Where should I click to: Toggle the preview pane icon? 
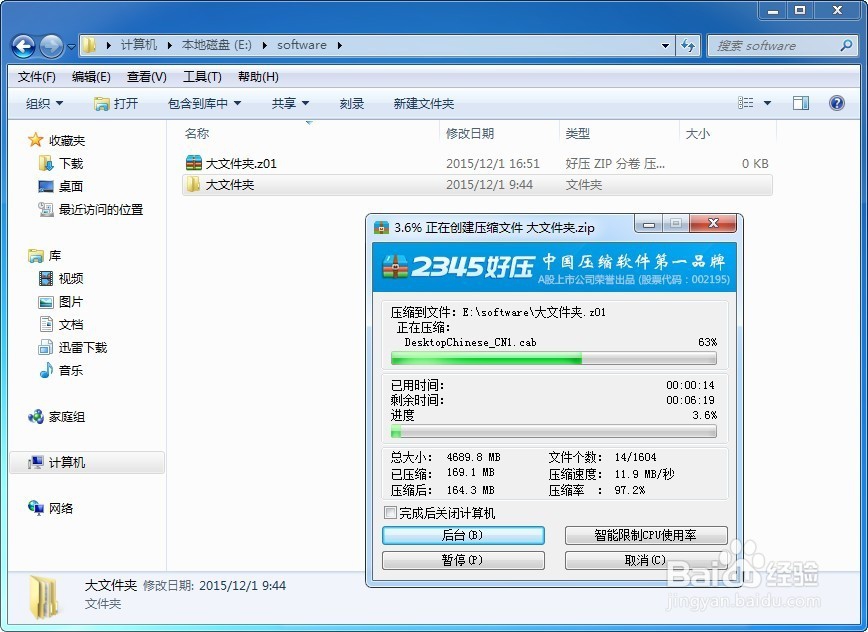pyautogui.click(x=801, y=103)
